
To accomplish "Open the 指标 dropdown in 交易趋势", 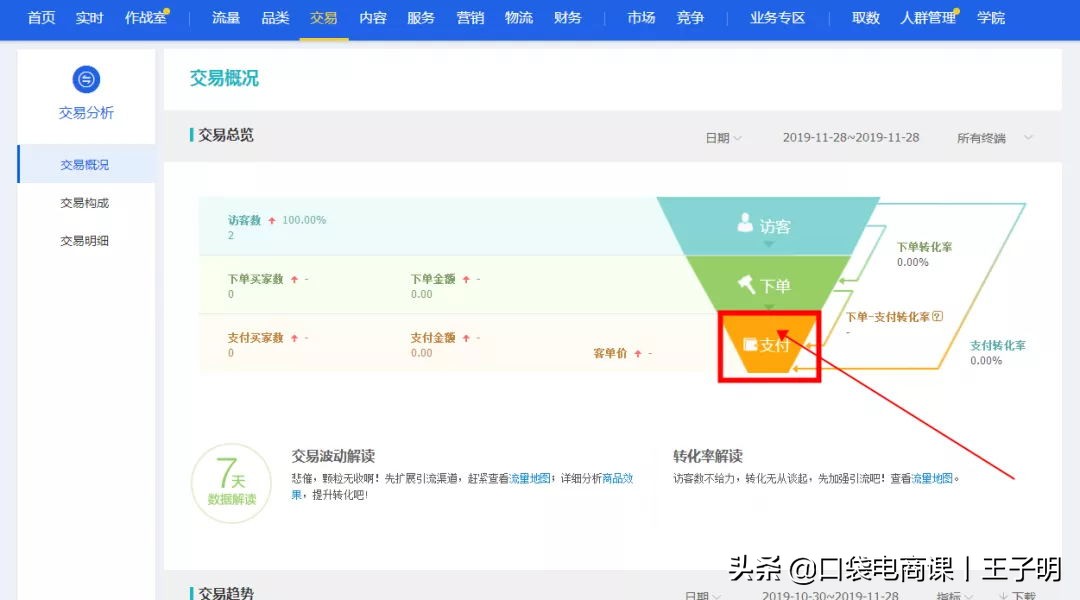I will 954,595.
